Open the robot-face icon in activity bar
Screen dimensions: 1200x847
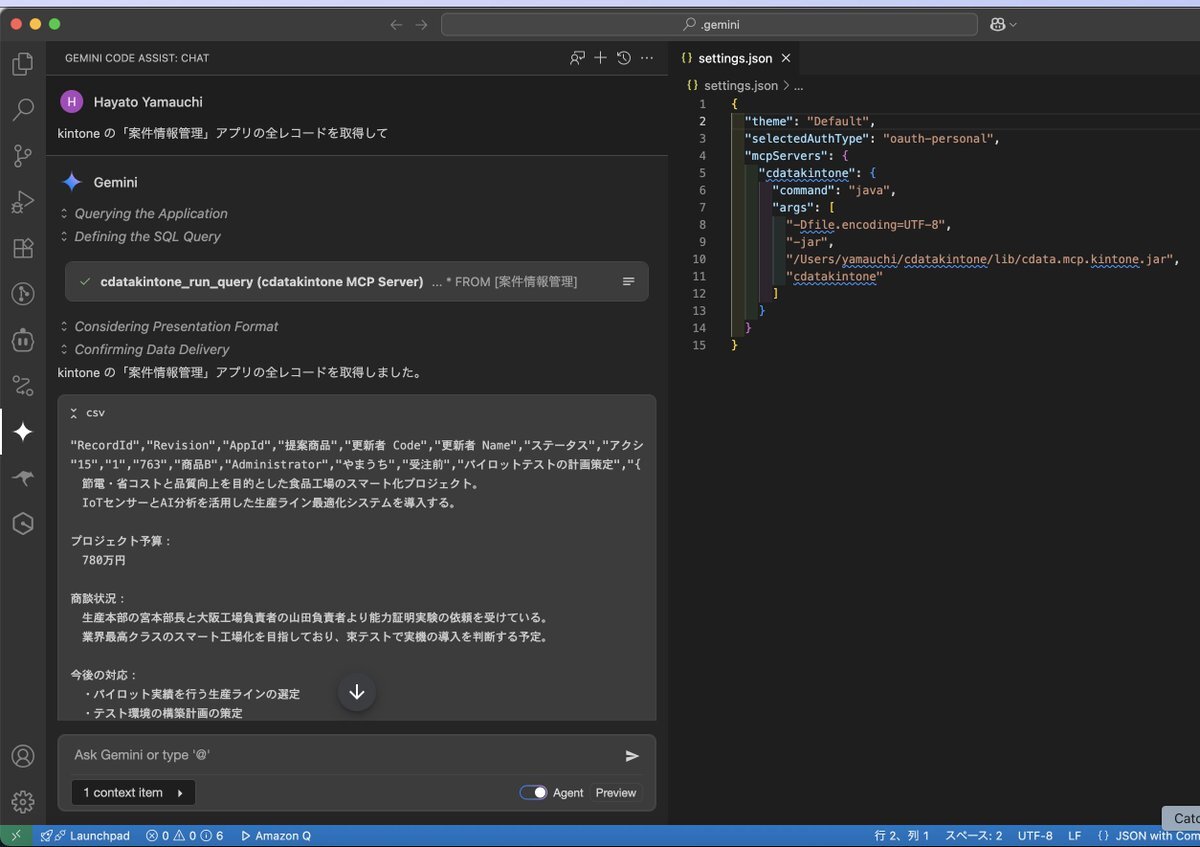(22, 340)
